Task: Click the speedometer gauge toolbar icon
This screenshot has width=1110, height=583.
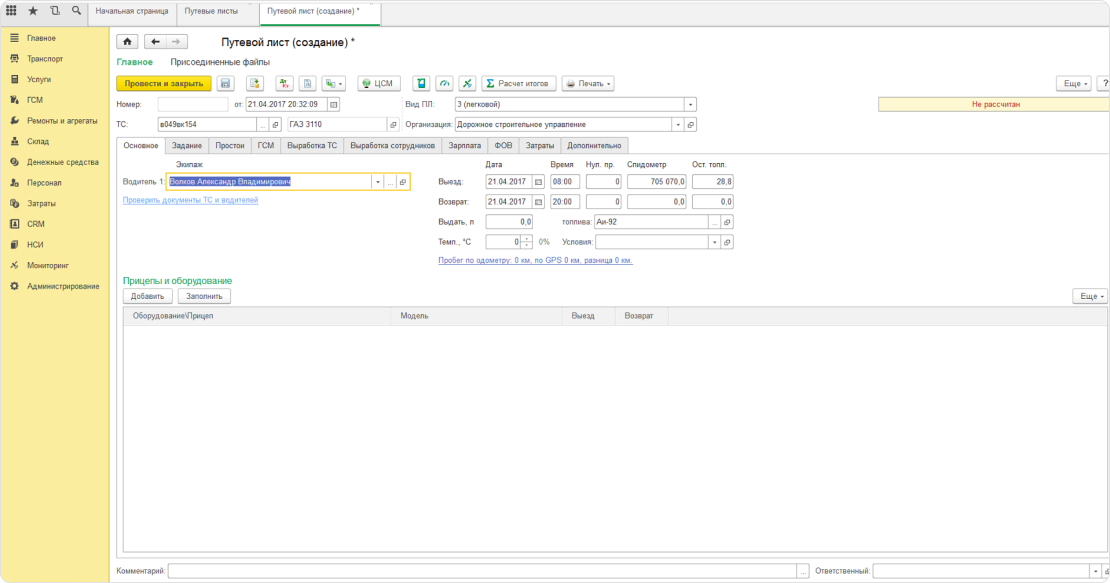Action: (445, 83)
